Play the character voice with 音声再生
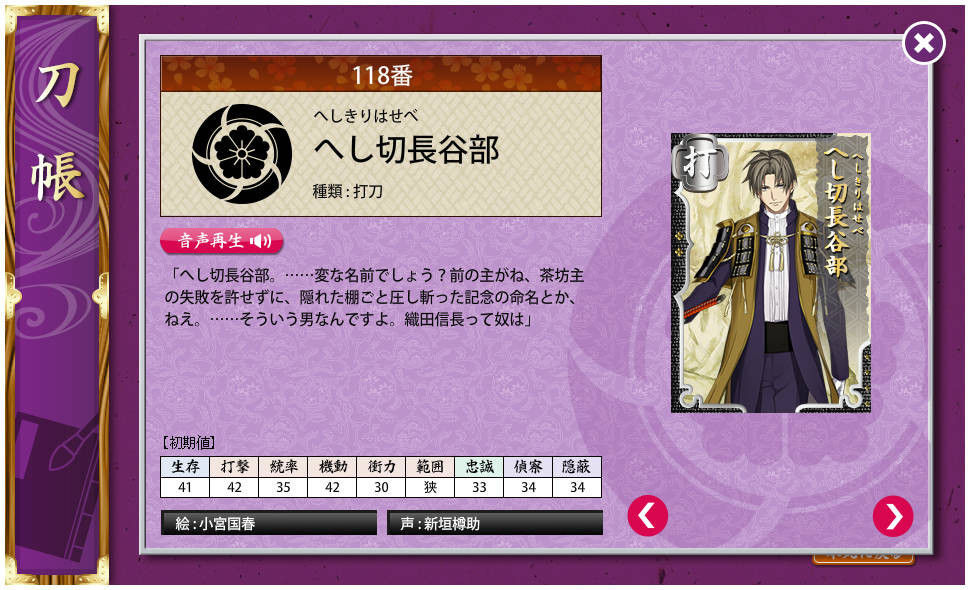 [x=222, y=240]
